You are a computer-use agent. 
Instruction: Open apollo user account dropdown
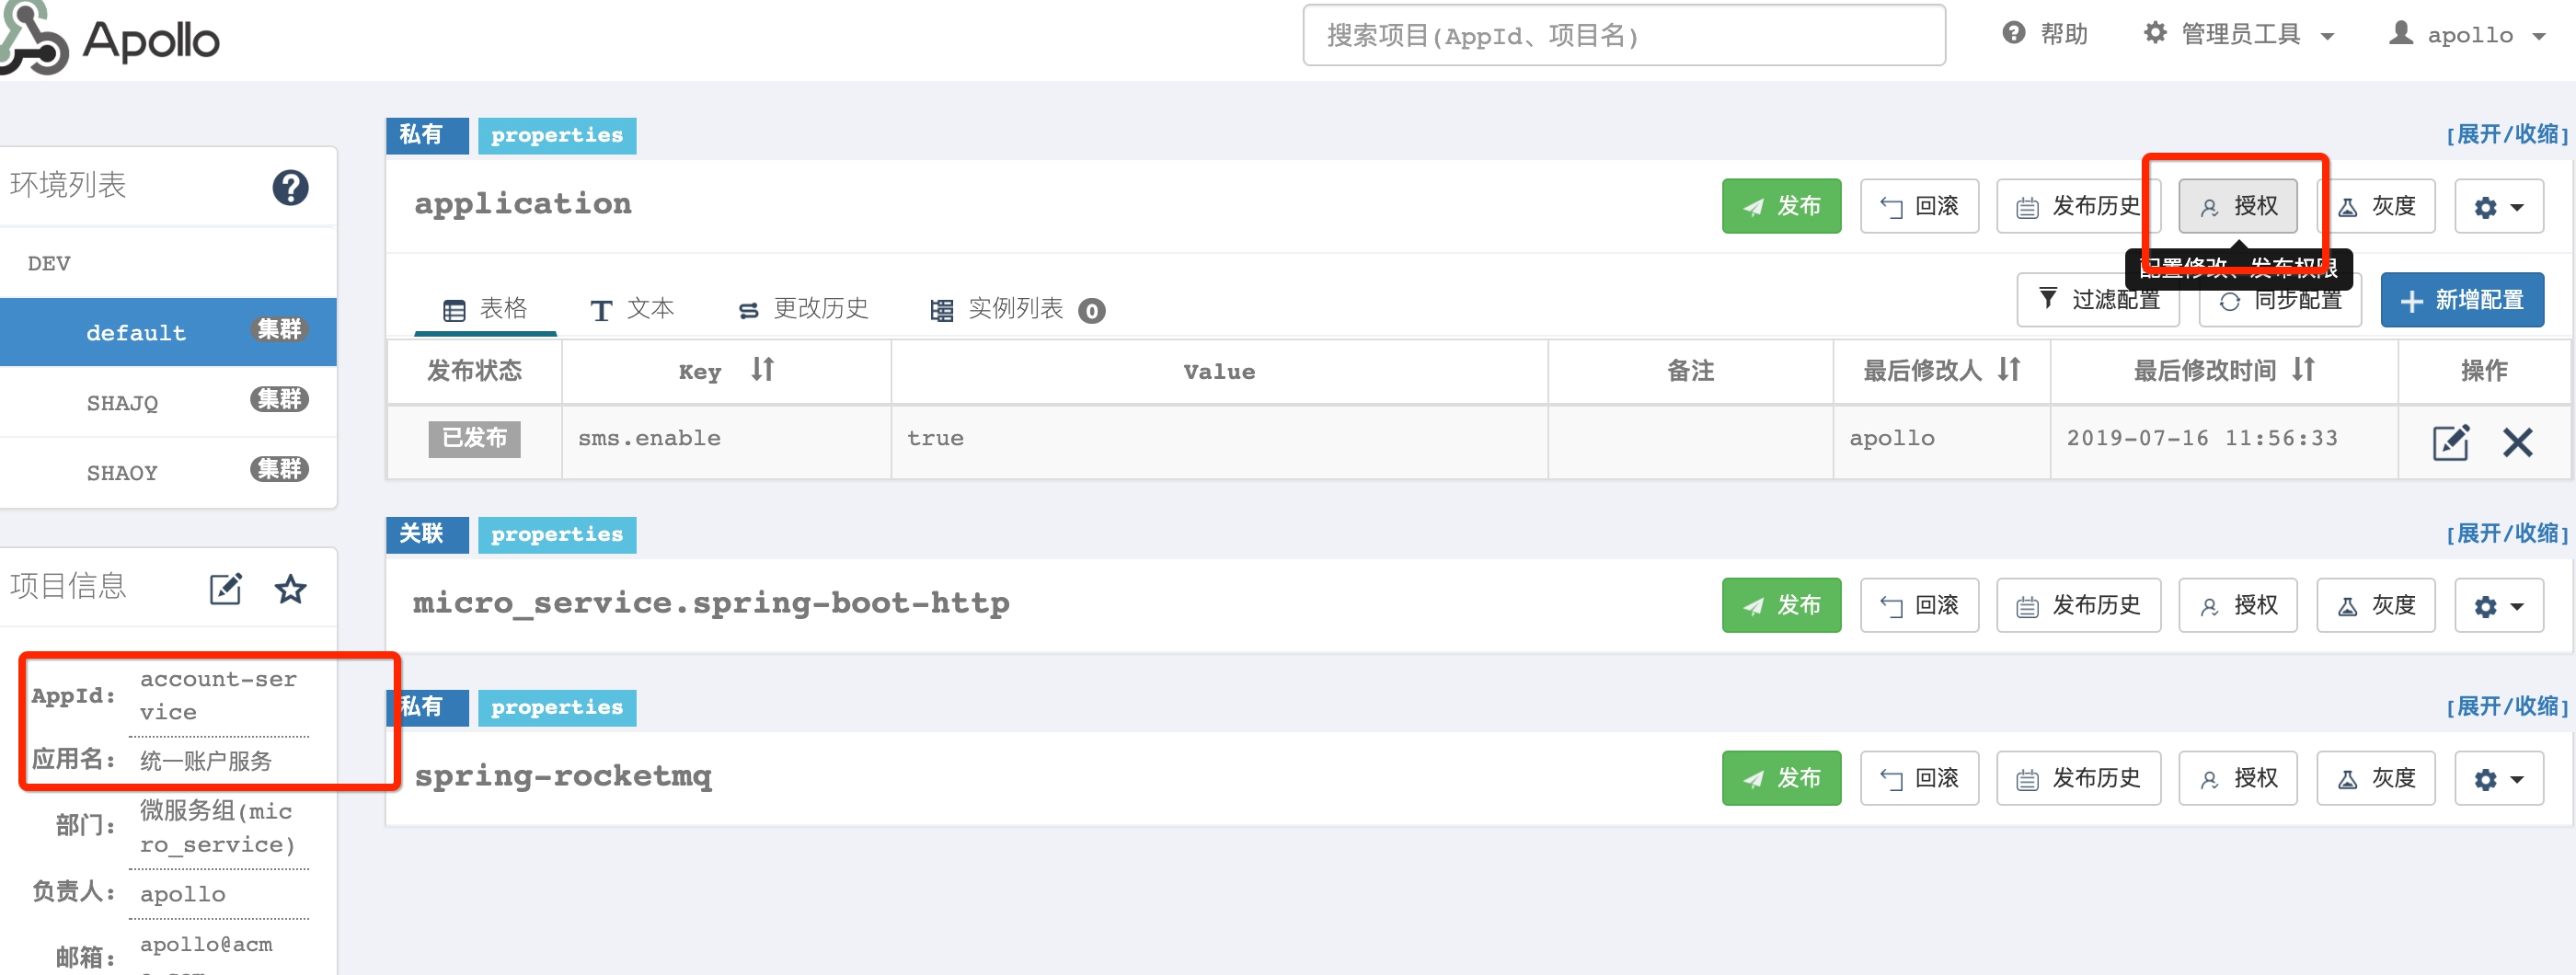click(2466, 34)
